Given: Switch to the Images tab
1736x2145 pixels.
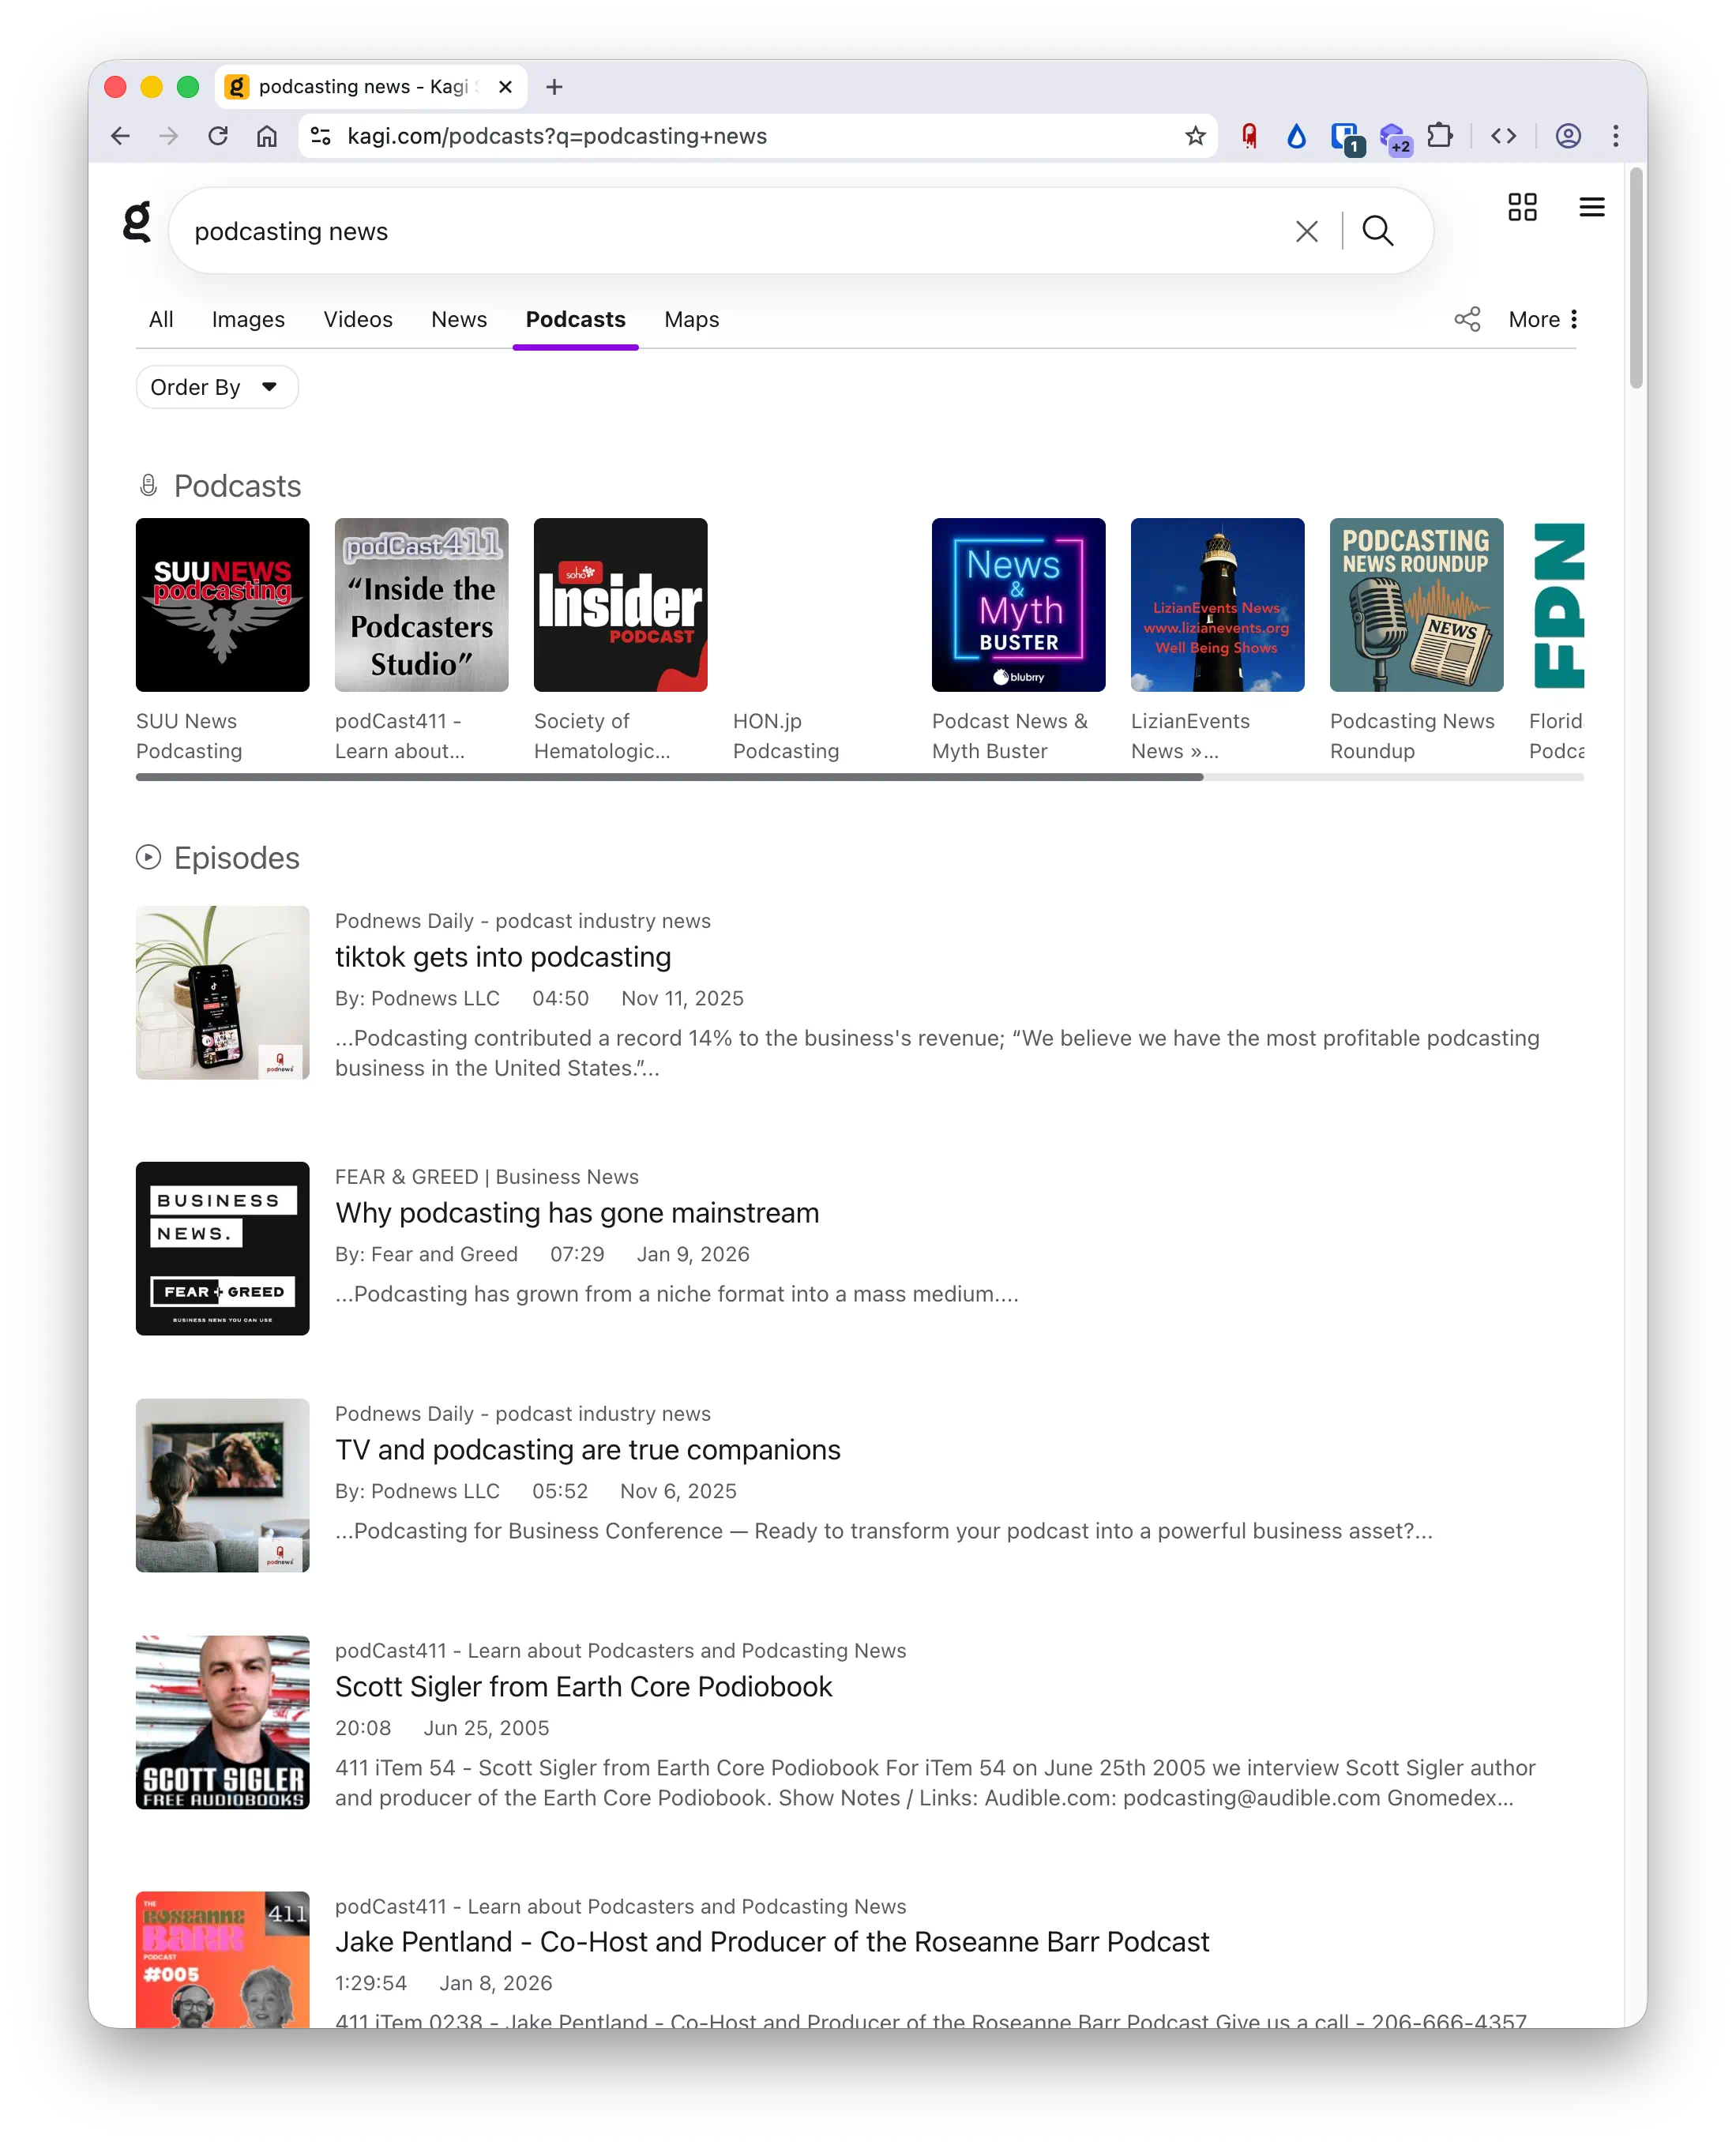Looking at the screenshot, I should [248, 319].
